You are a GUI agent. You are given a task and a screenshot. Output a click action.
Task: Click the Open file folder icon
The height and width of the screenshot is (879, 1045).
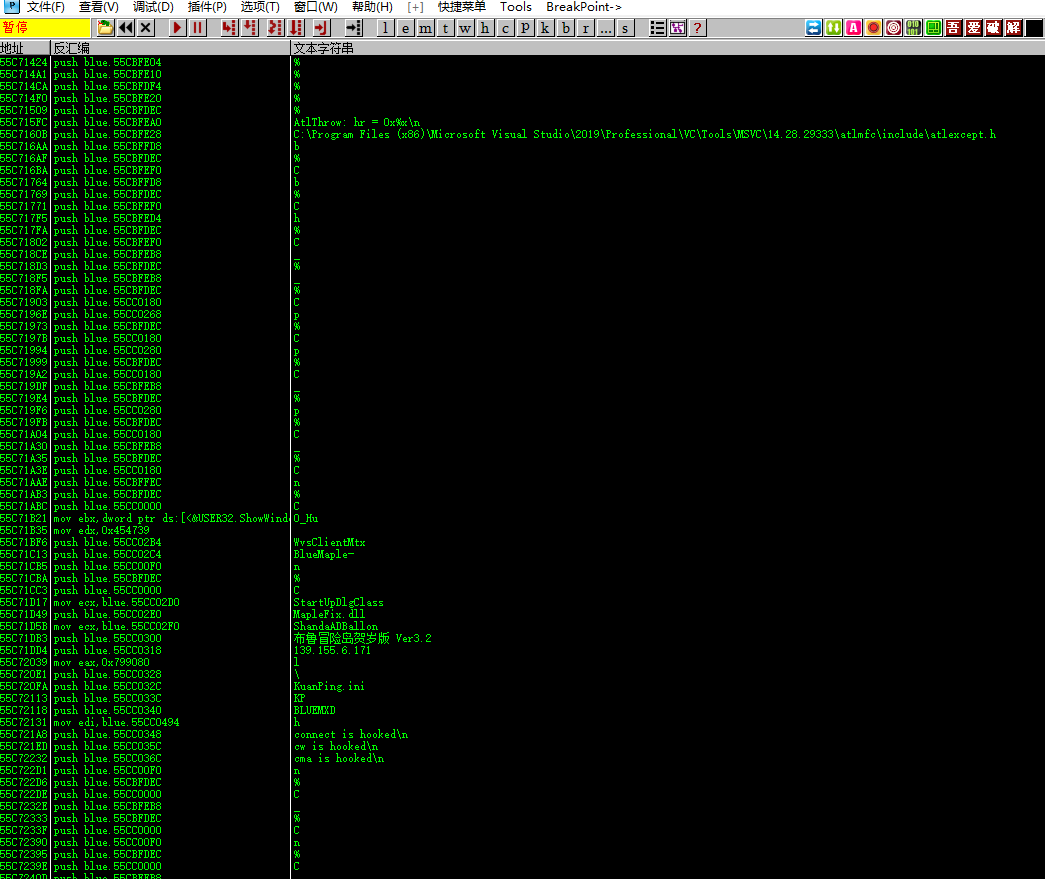pos(105,28)
